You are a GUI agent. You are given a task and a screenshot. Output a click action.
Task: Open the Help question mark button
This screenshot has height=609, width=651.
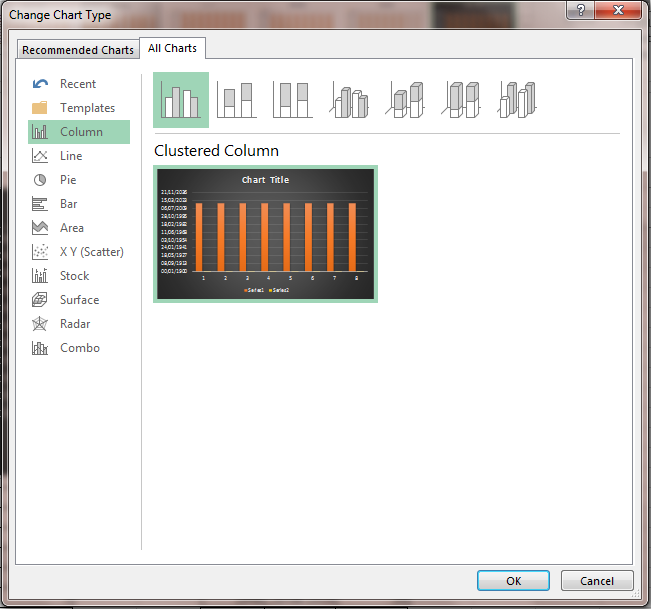[580, 10]
